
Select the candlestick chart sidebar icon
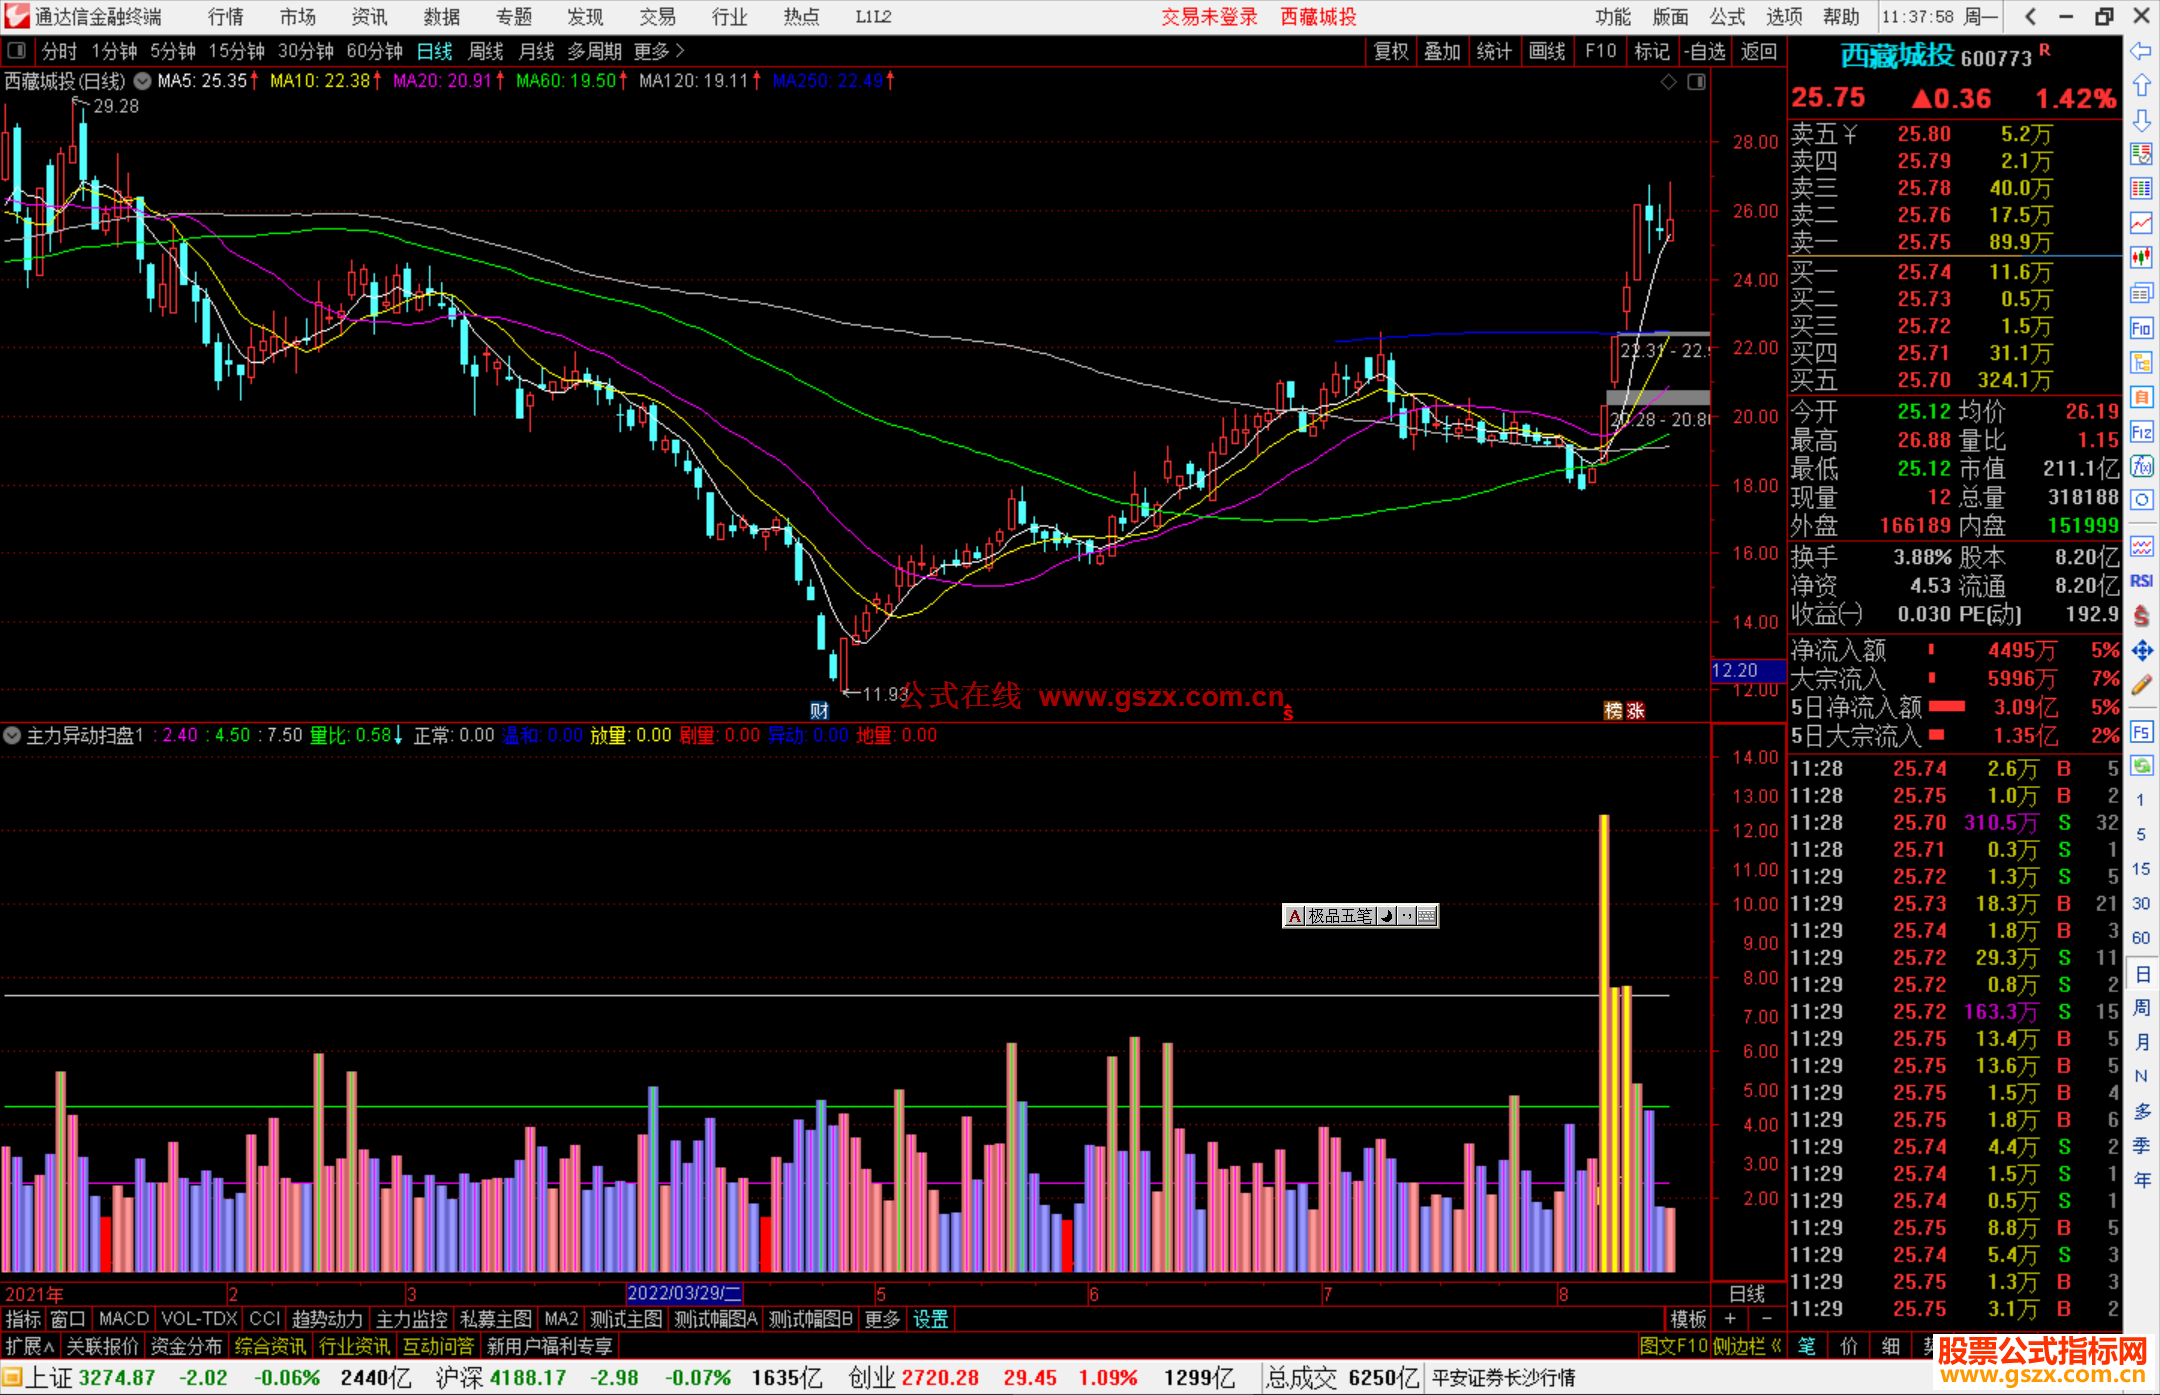point(2141,258)
